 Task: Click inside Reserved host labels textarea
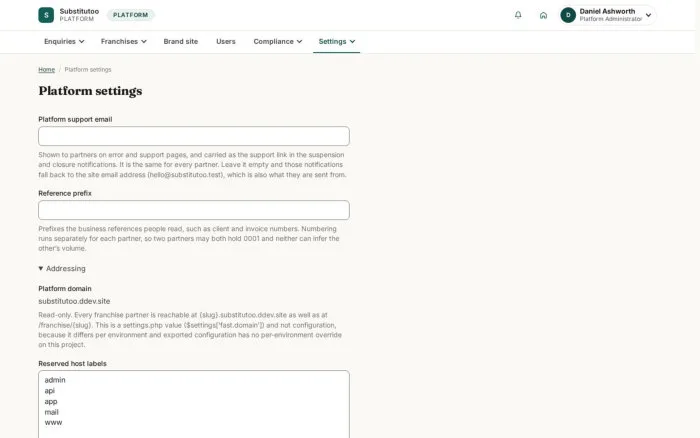pyautogui.click(x=194, y=404)
